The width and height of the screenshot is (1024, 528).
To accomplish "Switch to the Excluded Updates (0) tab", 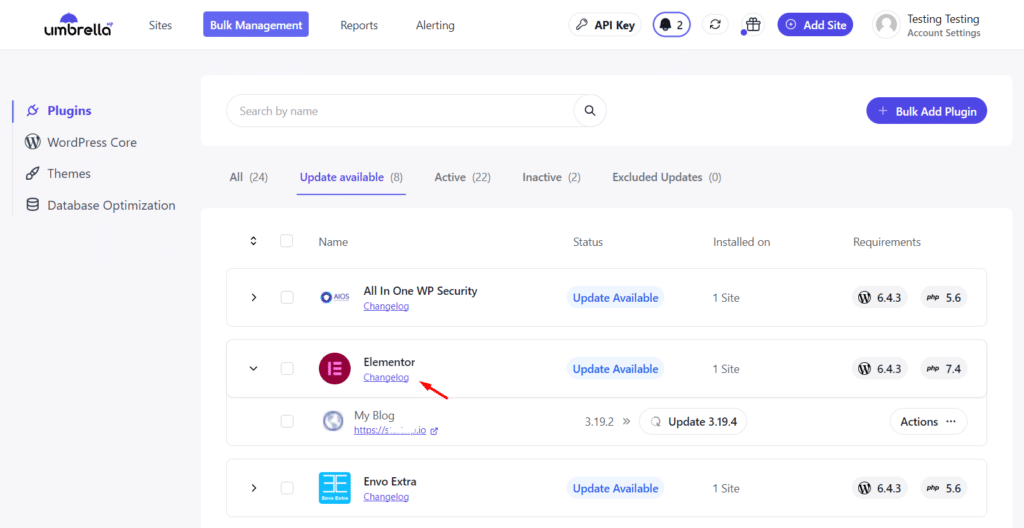I will tap(667, 177).
